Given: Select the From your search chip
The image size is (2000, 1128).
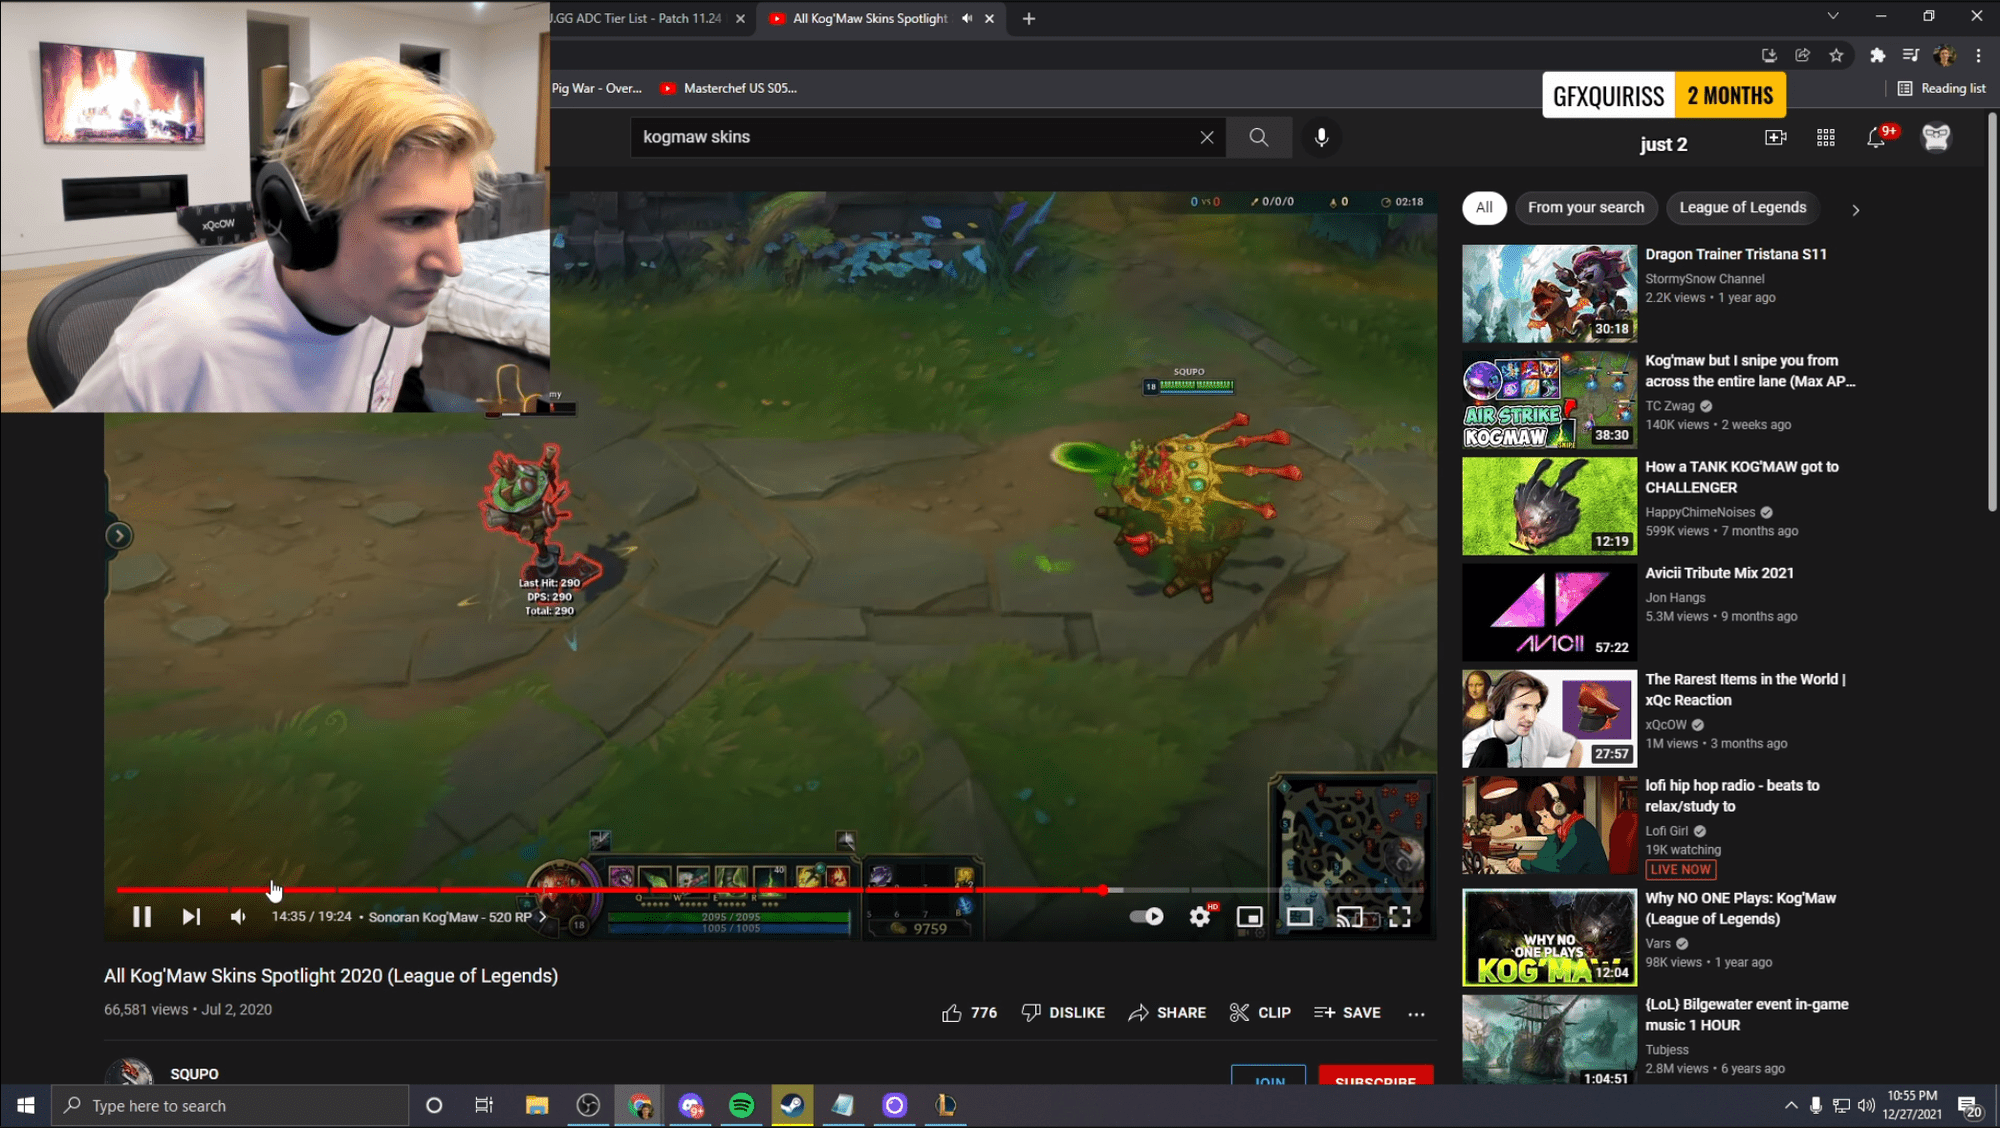Looking at the screenshot, I should 1586,207.
